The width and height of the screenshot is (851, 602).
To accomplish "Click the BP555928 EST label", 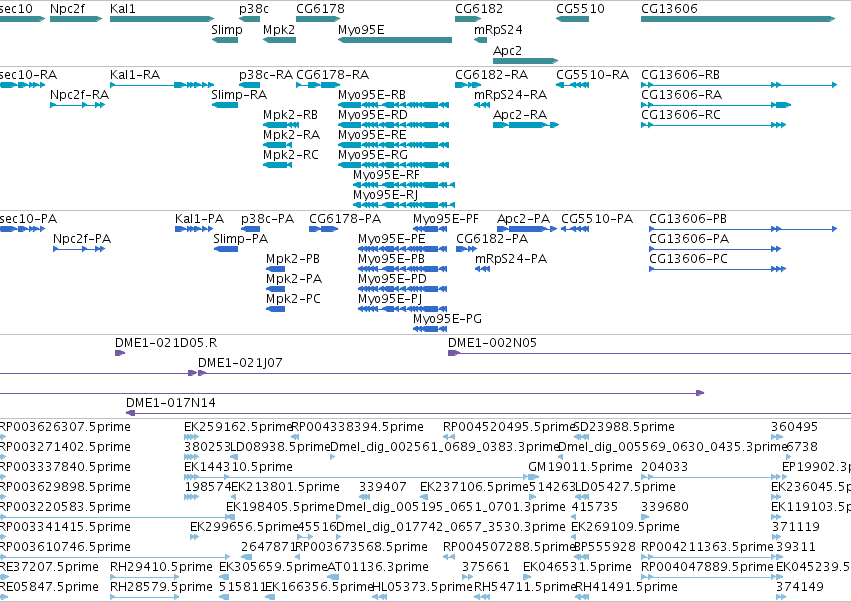I will (604, 547).
